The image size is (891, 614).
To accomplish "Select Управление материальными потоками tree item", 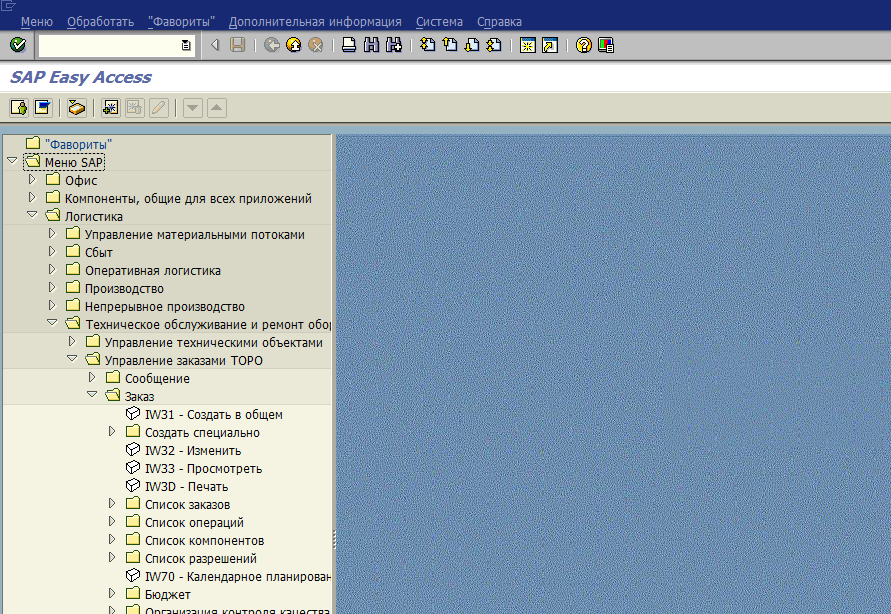I will [194, 235].
